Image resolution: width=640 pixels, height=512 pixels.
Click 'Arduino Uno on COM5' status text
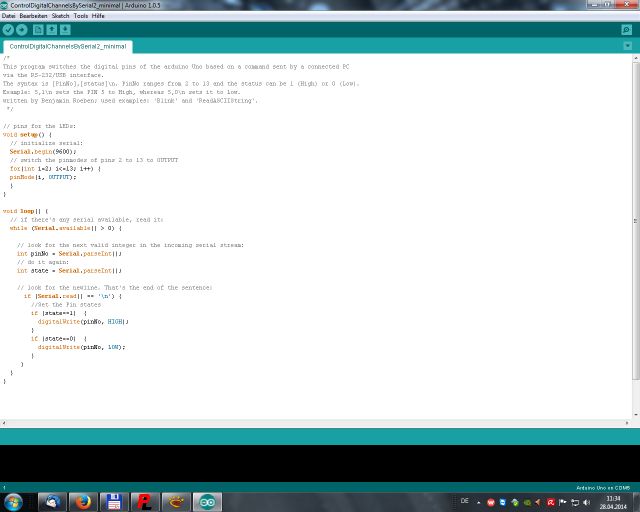tap(603, 488)
